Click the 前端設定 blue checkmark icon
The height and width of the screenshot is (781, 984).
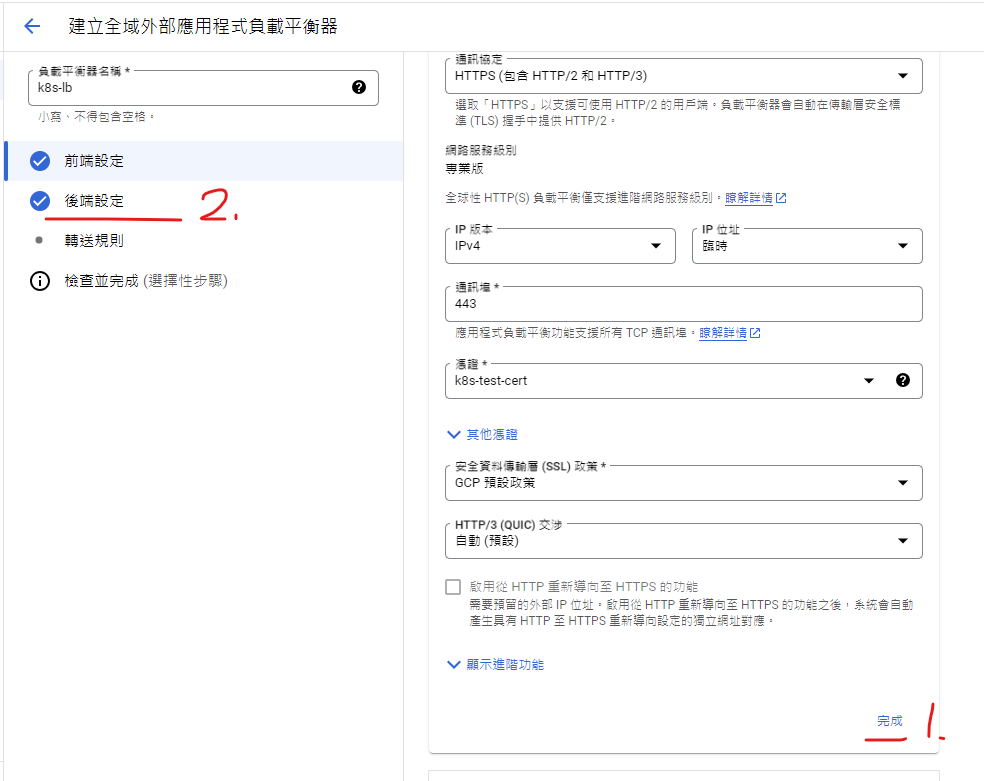tap(40, 161)
